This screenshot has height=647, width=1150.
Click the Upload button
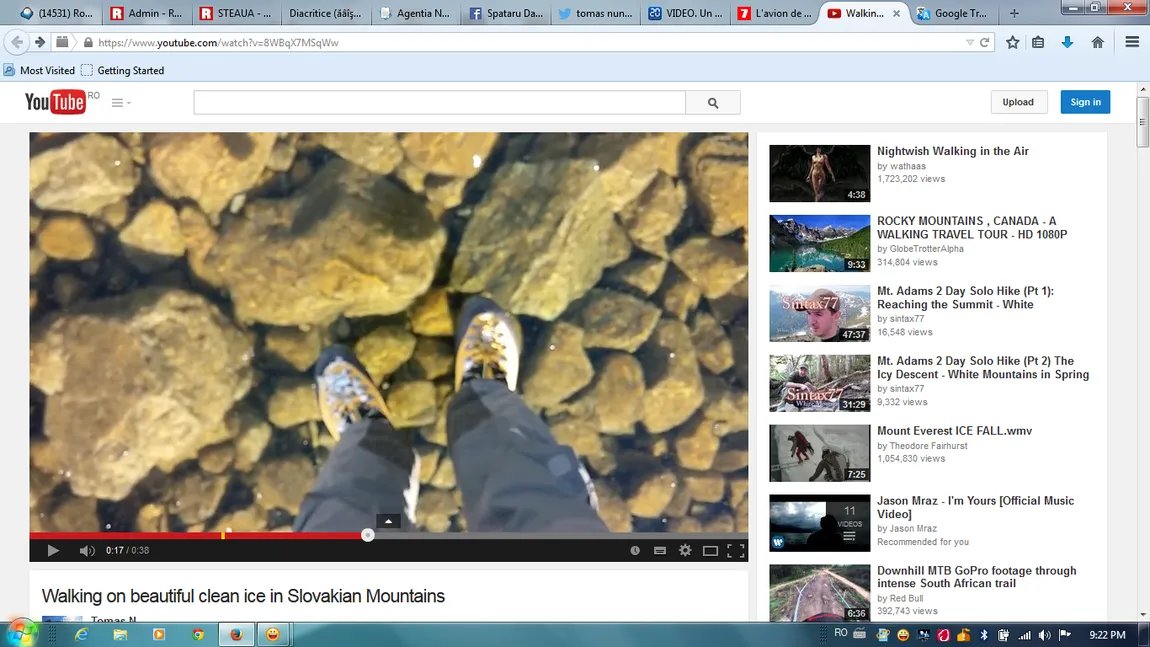pos(1018,102)
